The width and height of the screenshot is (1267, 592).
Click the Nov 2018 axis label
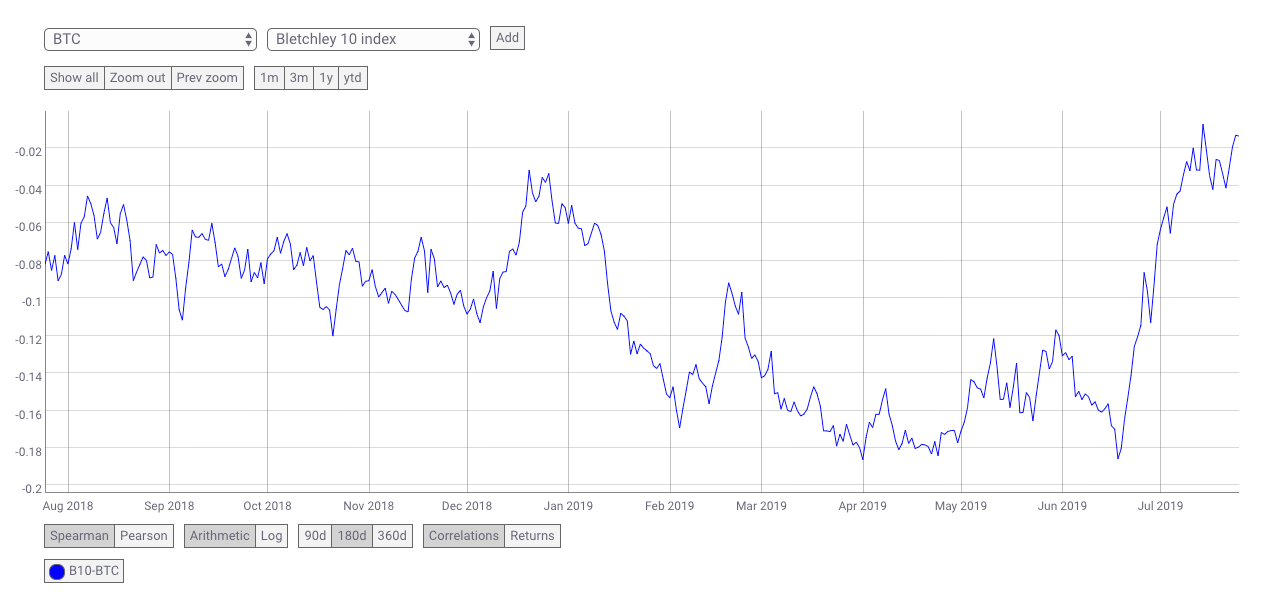tap(368, 506)
